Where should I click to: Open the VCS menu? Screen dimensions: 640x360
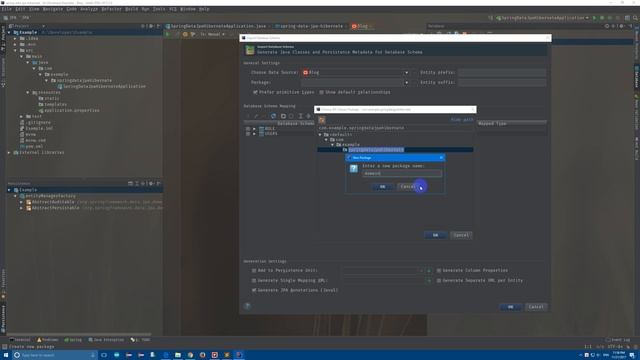(173, 9)
